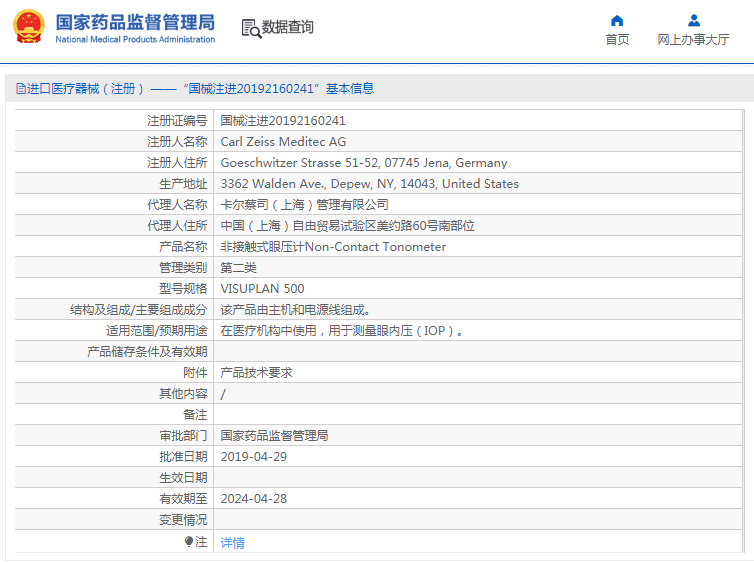This screenshot has height=563, width=754.
Task: Click the 结构及组成/主要组成成分 label
Action: (138, 310)
